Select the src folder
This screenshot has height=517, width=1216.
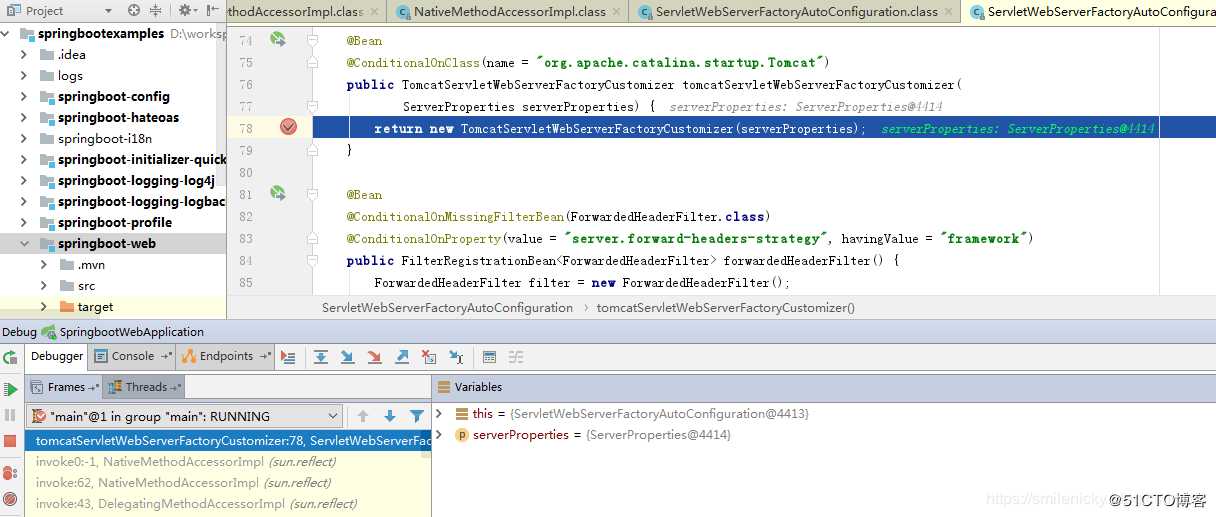[x=87, y=285]
